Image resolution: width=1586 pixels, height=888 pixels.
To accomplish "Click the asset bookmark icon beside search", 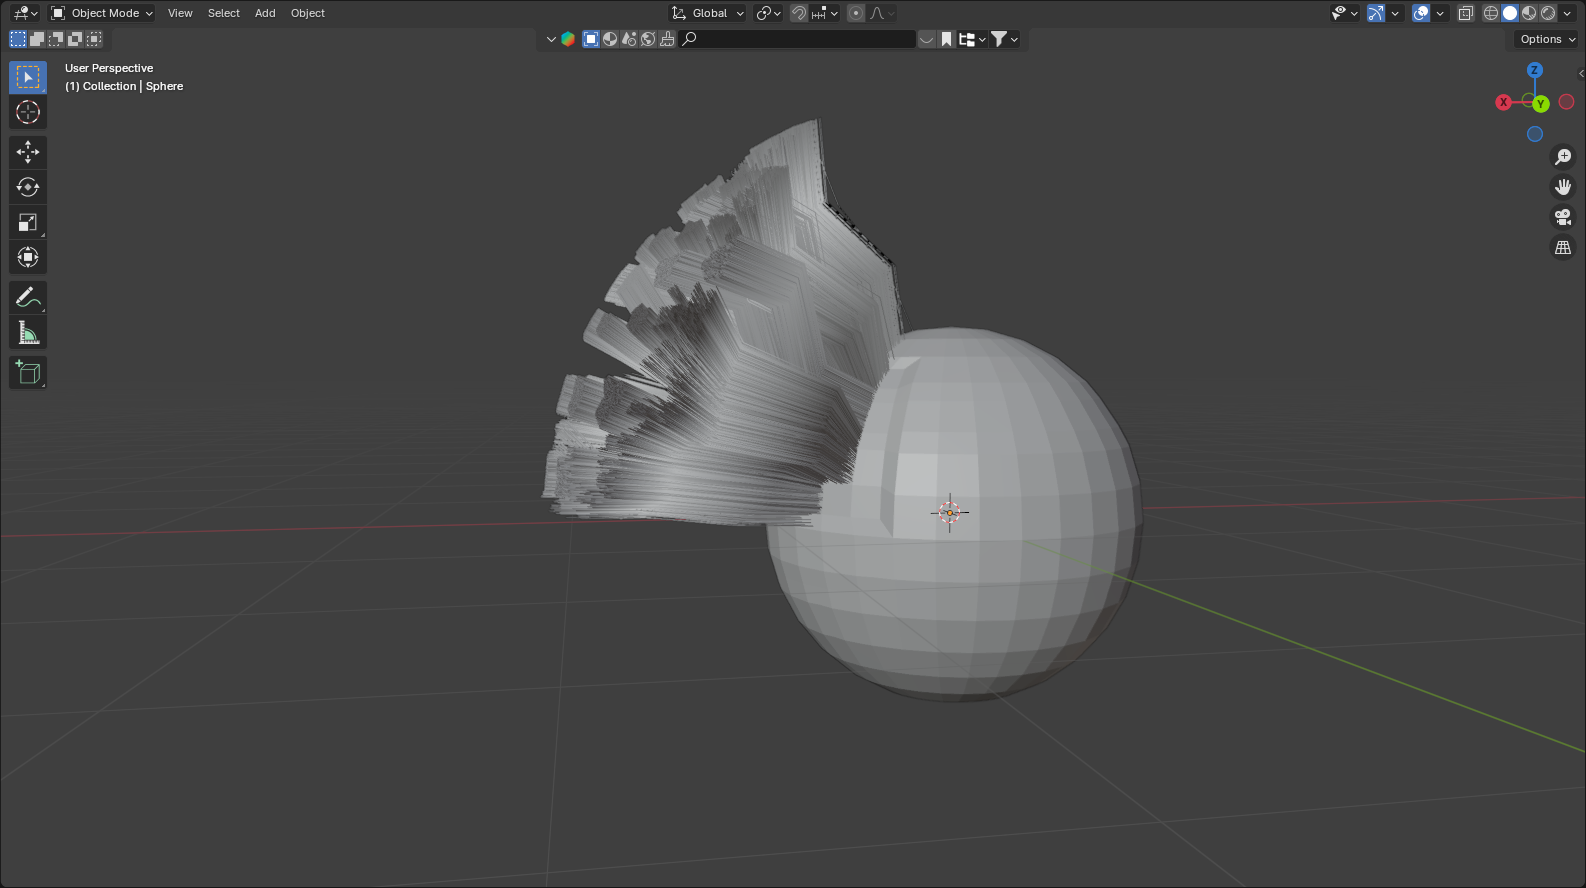I will coord(946,39).
